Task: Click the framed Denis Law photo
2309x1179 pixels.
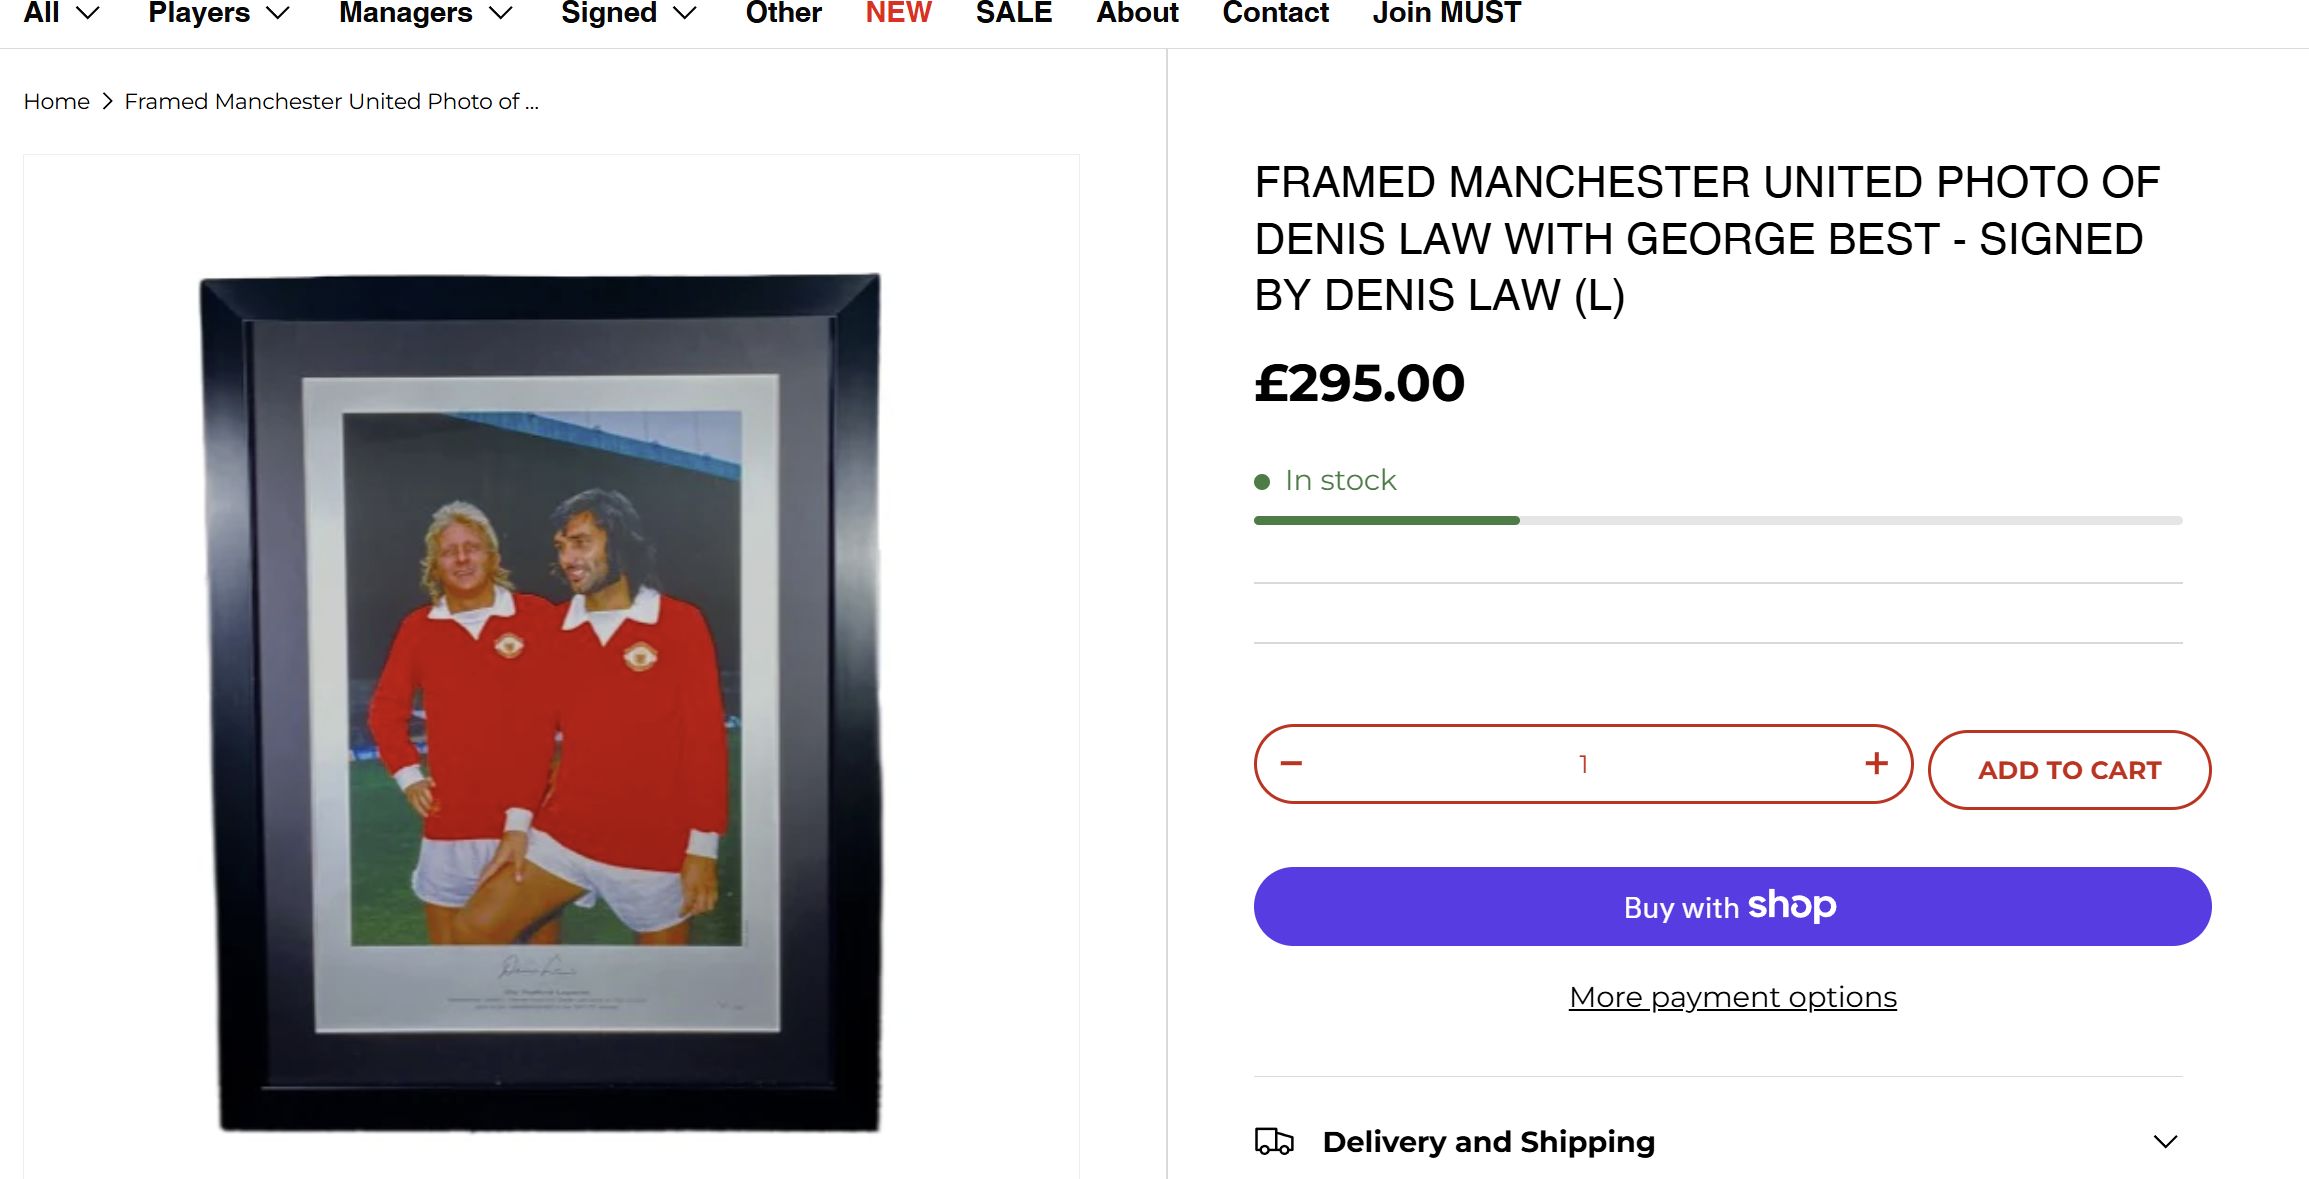Action: click(x=541, y=701)
